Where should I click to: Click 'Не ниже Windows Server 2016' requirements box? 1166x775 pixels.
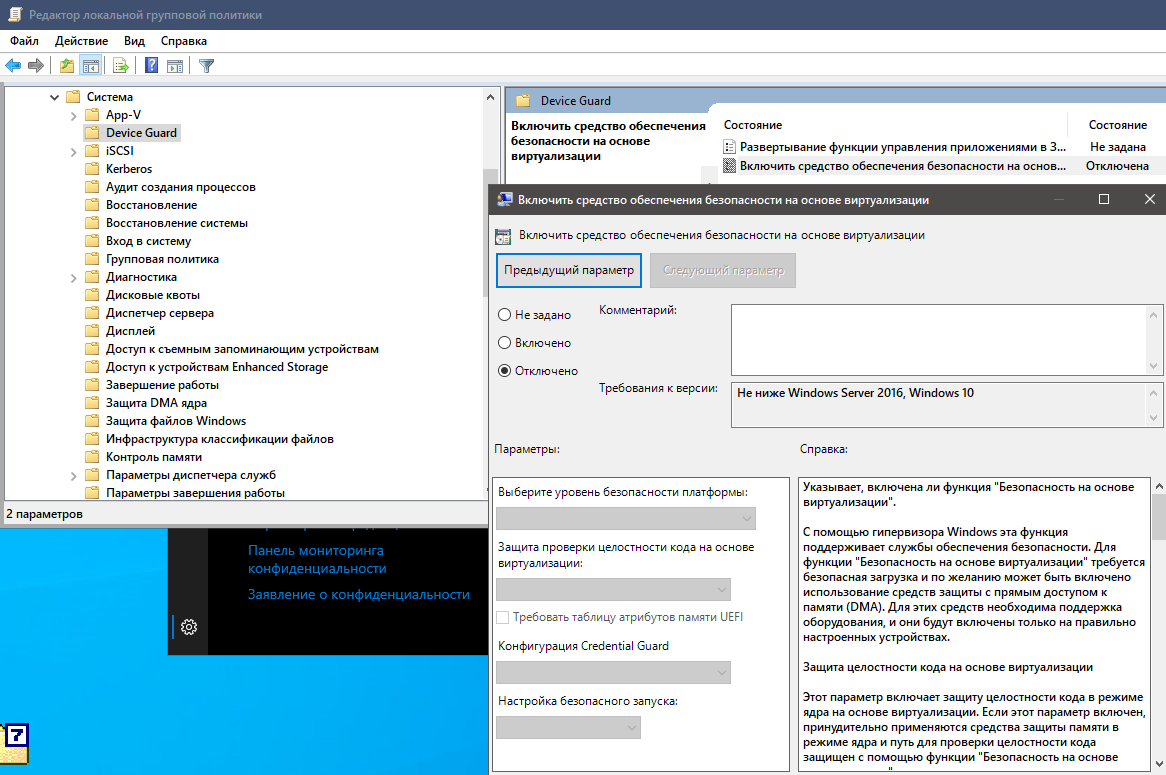[940, 405]
